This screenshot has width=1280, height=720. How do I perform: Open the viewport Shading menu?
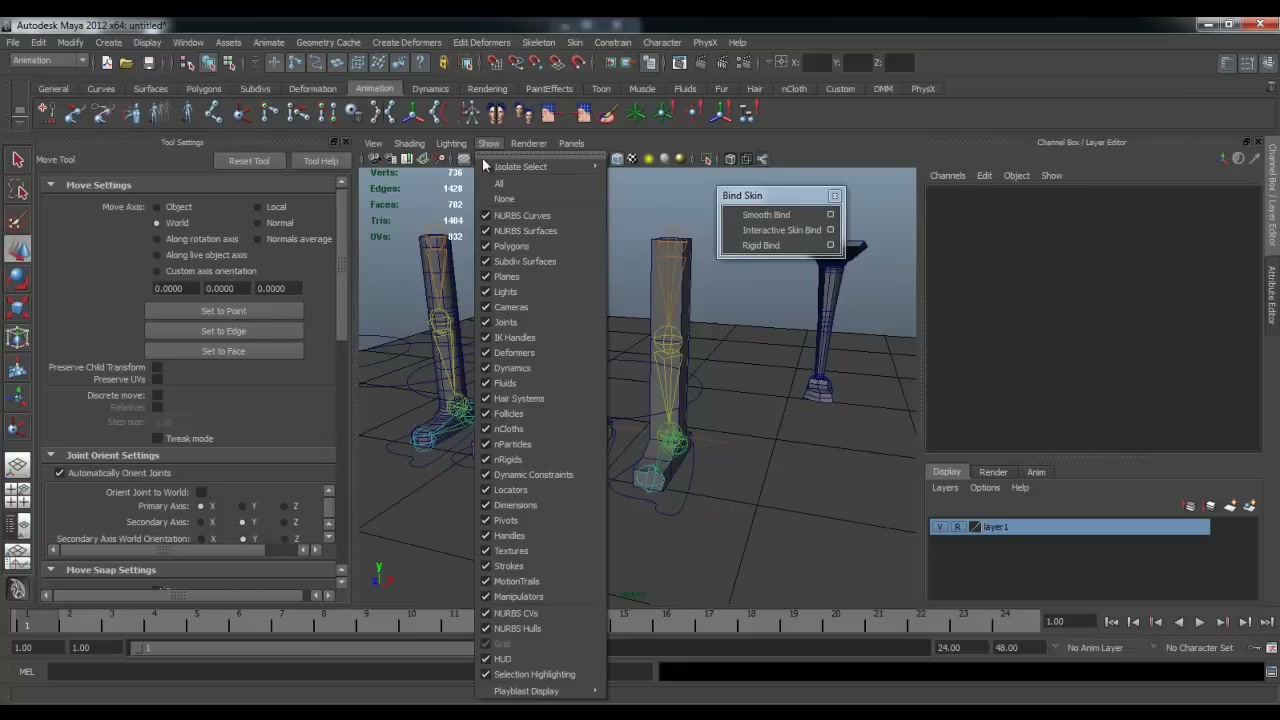point(409,144)
